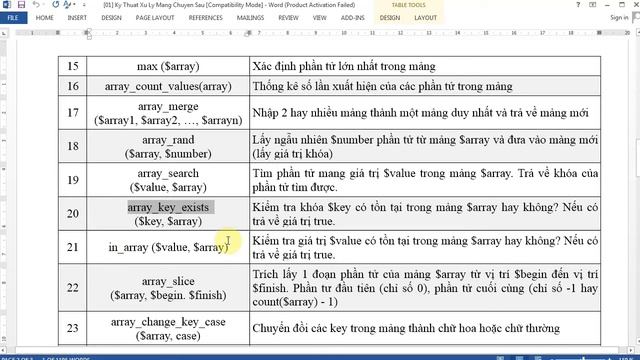The image size is (640, 360).
Task: Open the Table Tools LAYOUT tab
Action: pos(426,18)
